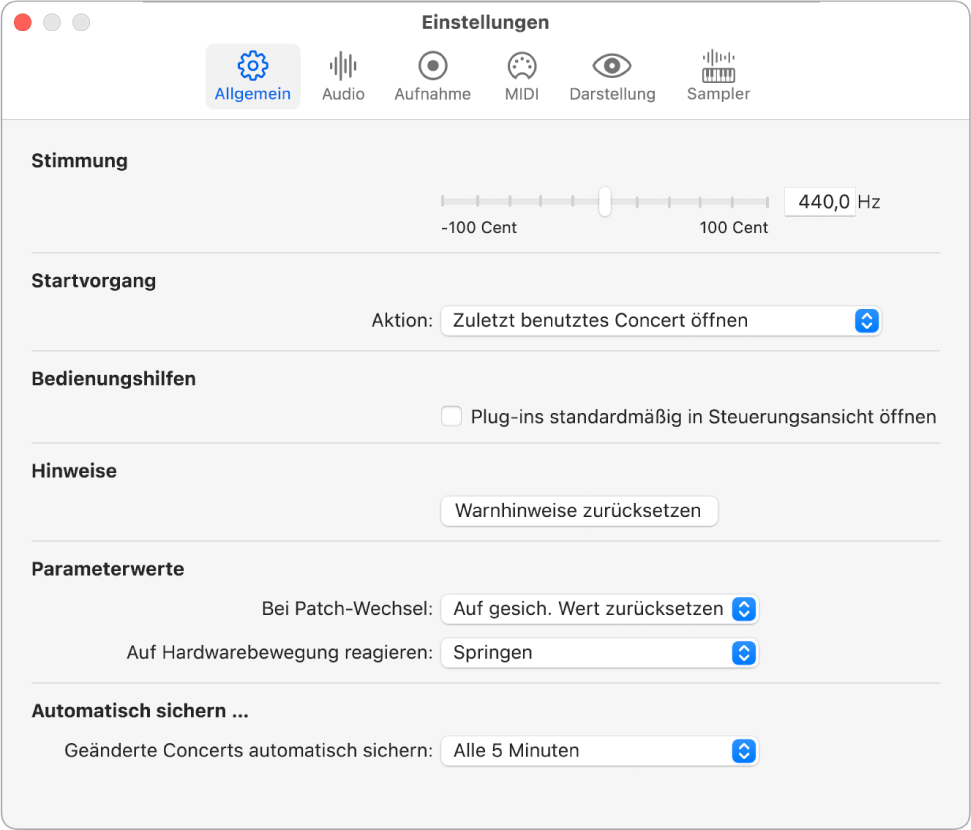This screenshot has height=830, width=971.
Task: Click the 100 Cent end of slider track
Action: (x=766, y=202)
